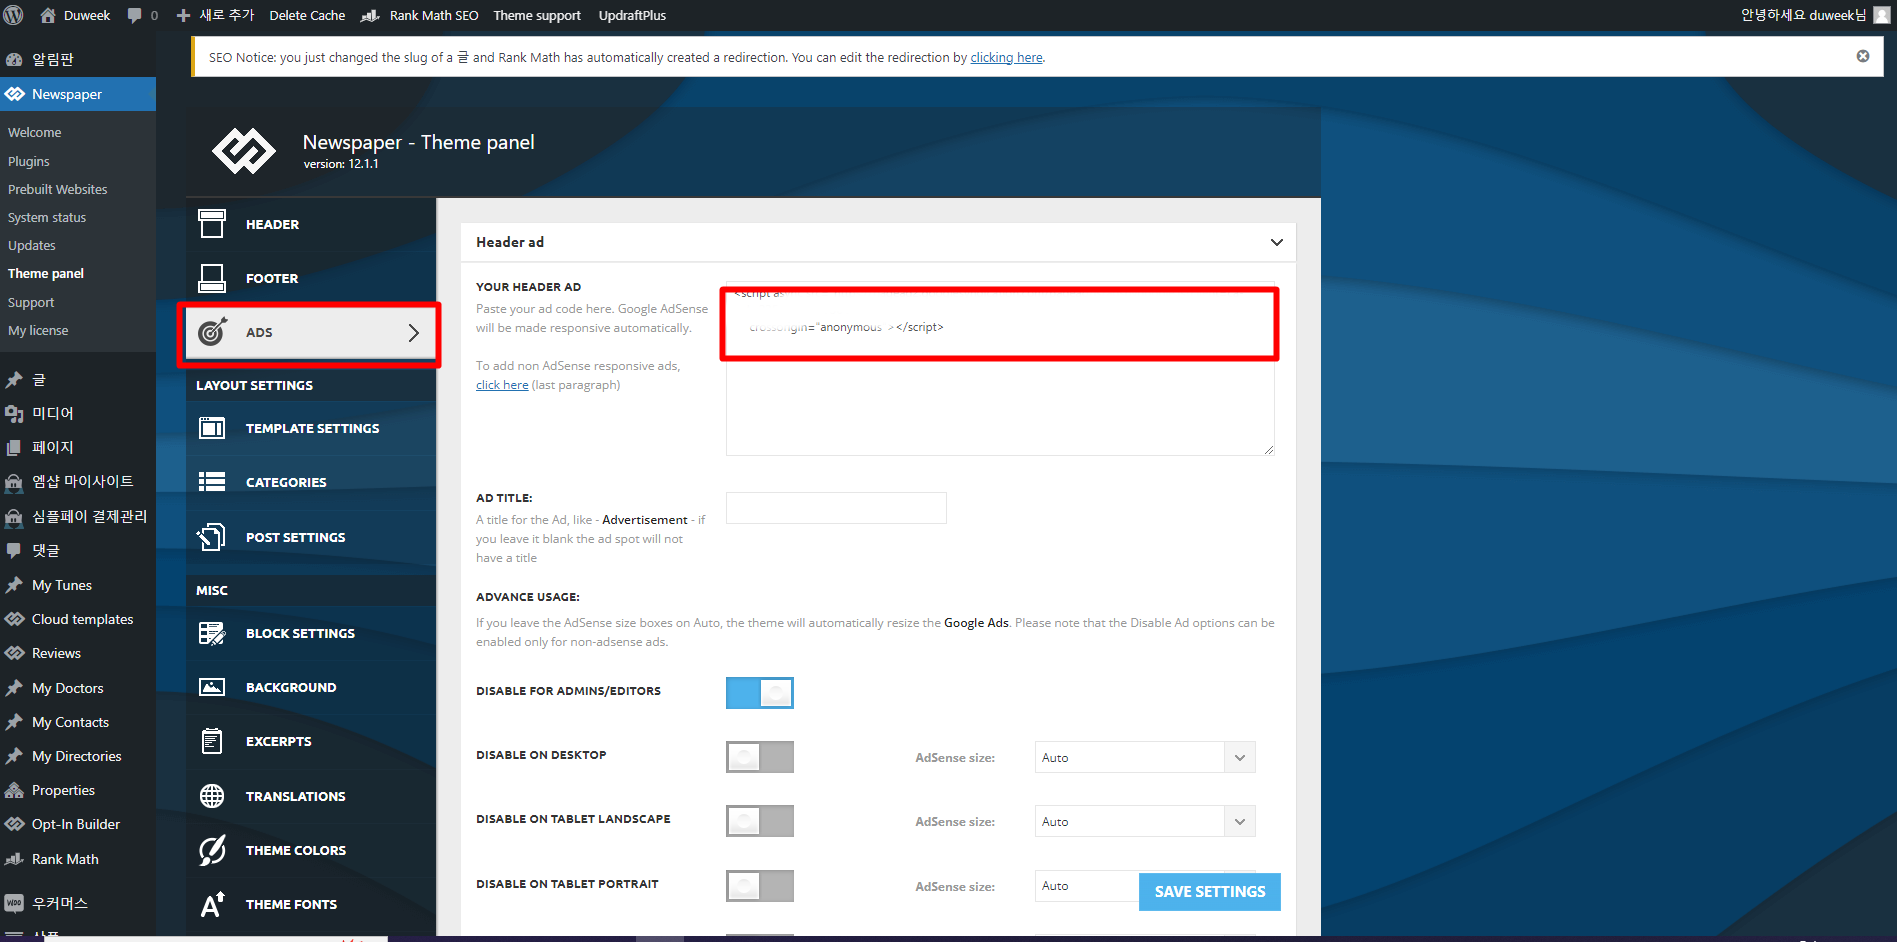Click the Save Settings button
The width and height of the screenshot is (1897, 942).
[1210, 891]
